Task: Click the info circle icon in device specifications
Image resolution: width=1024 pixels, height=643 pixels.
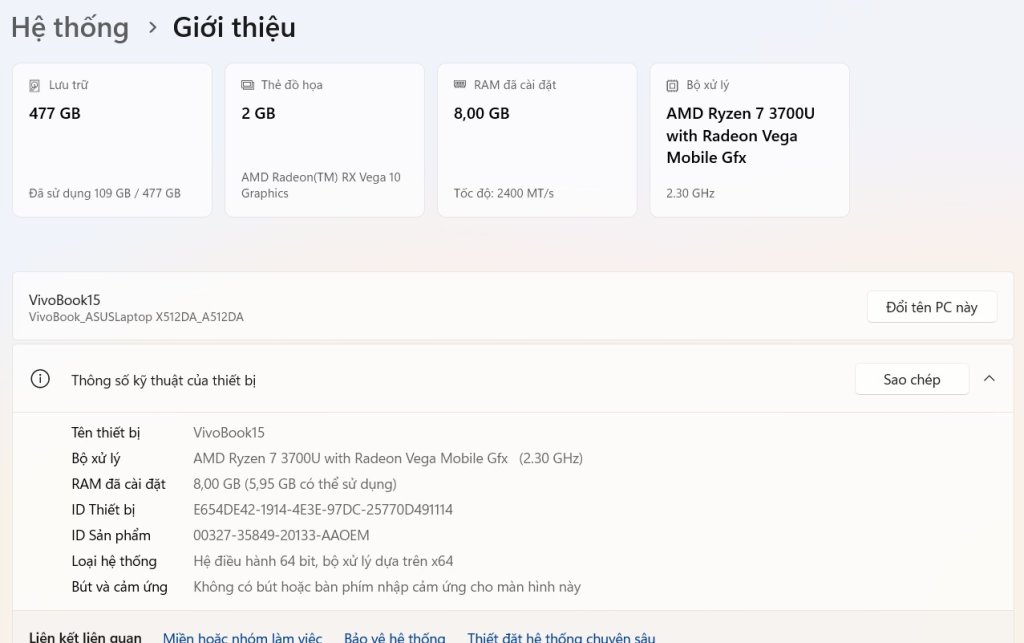Action: 40,379
